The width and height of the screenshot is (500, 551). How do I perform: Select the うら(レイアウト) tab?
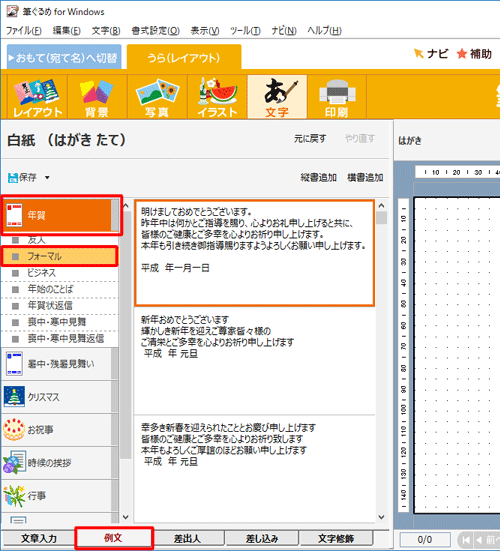(x=184, y=57)
